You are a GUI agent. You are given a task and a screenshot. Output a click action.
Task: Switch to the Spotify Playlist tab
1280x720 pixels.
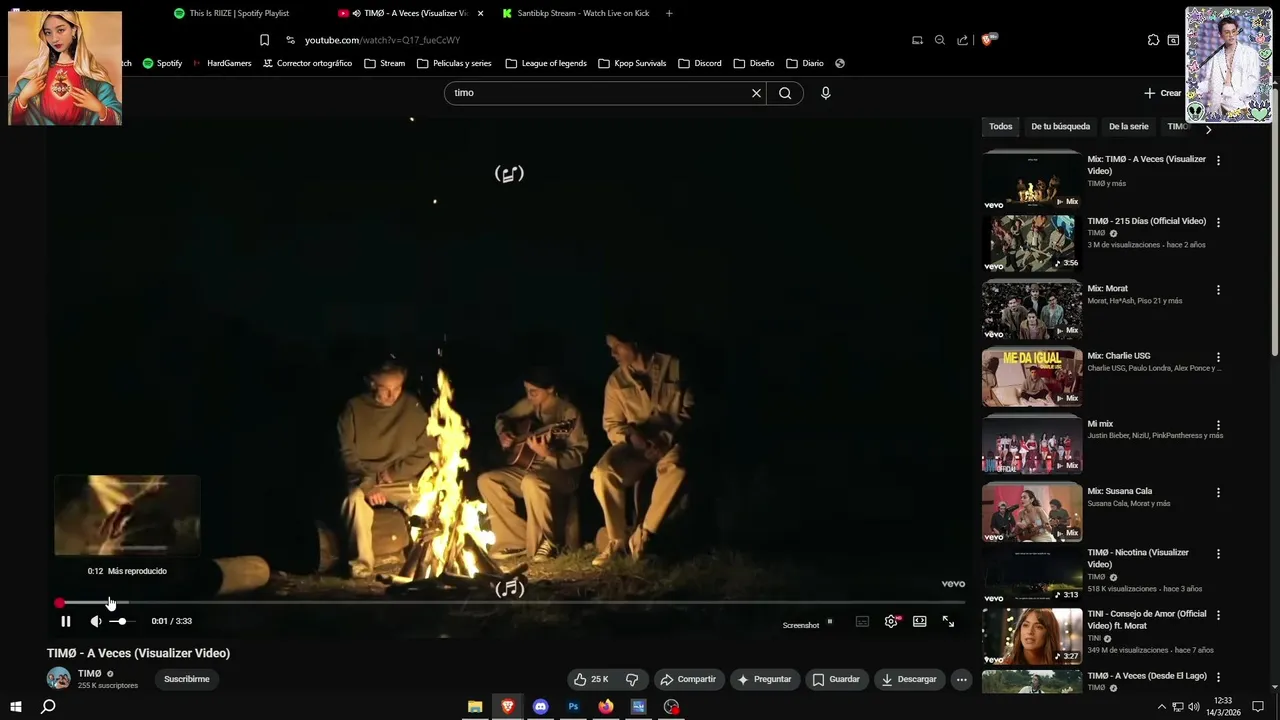[240, 13]
